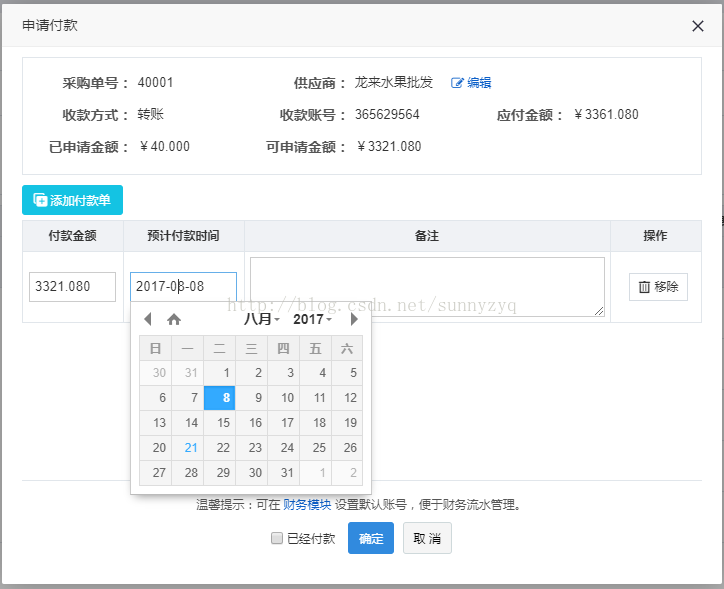Pick August 9 in the calendar

click(x=252, y=397)
